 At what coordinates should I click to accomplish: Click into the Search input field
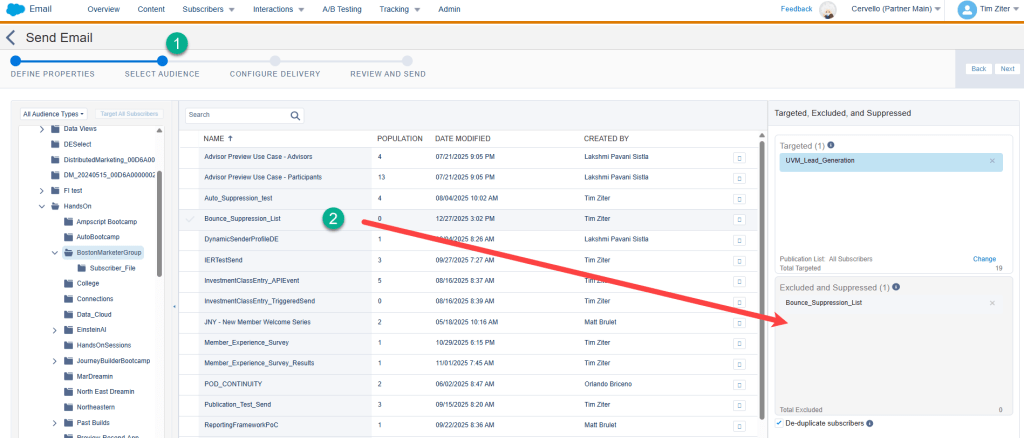click(236, 115)
